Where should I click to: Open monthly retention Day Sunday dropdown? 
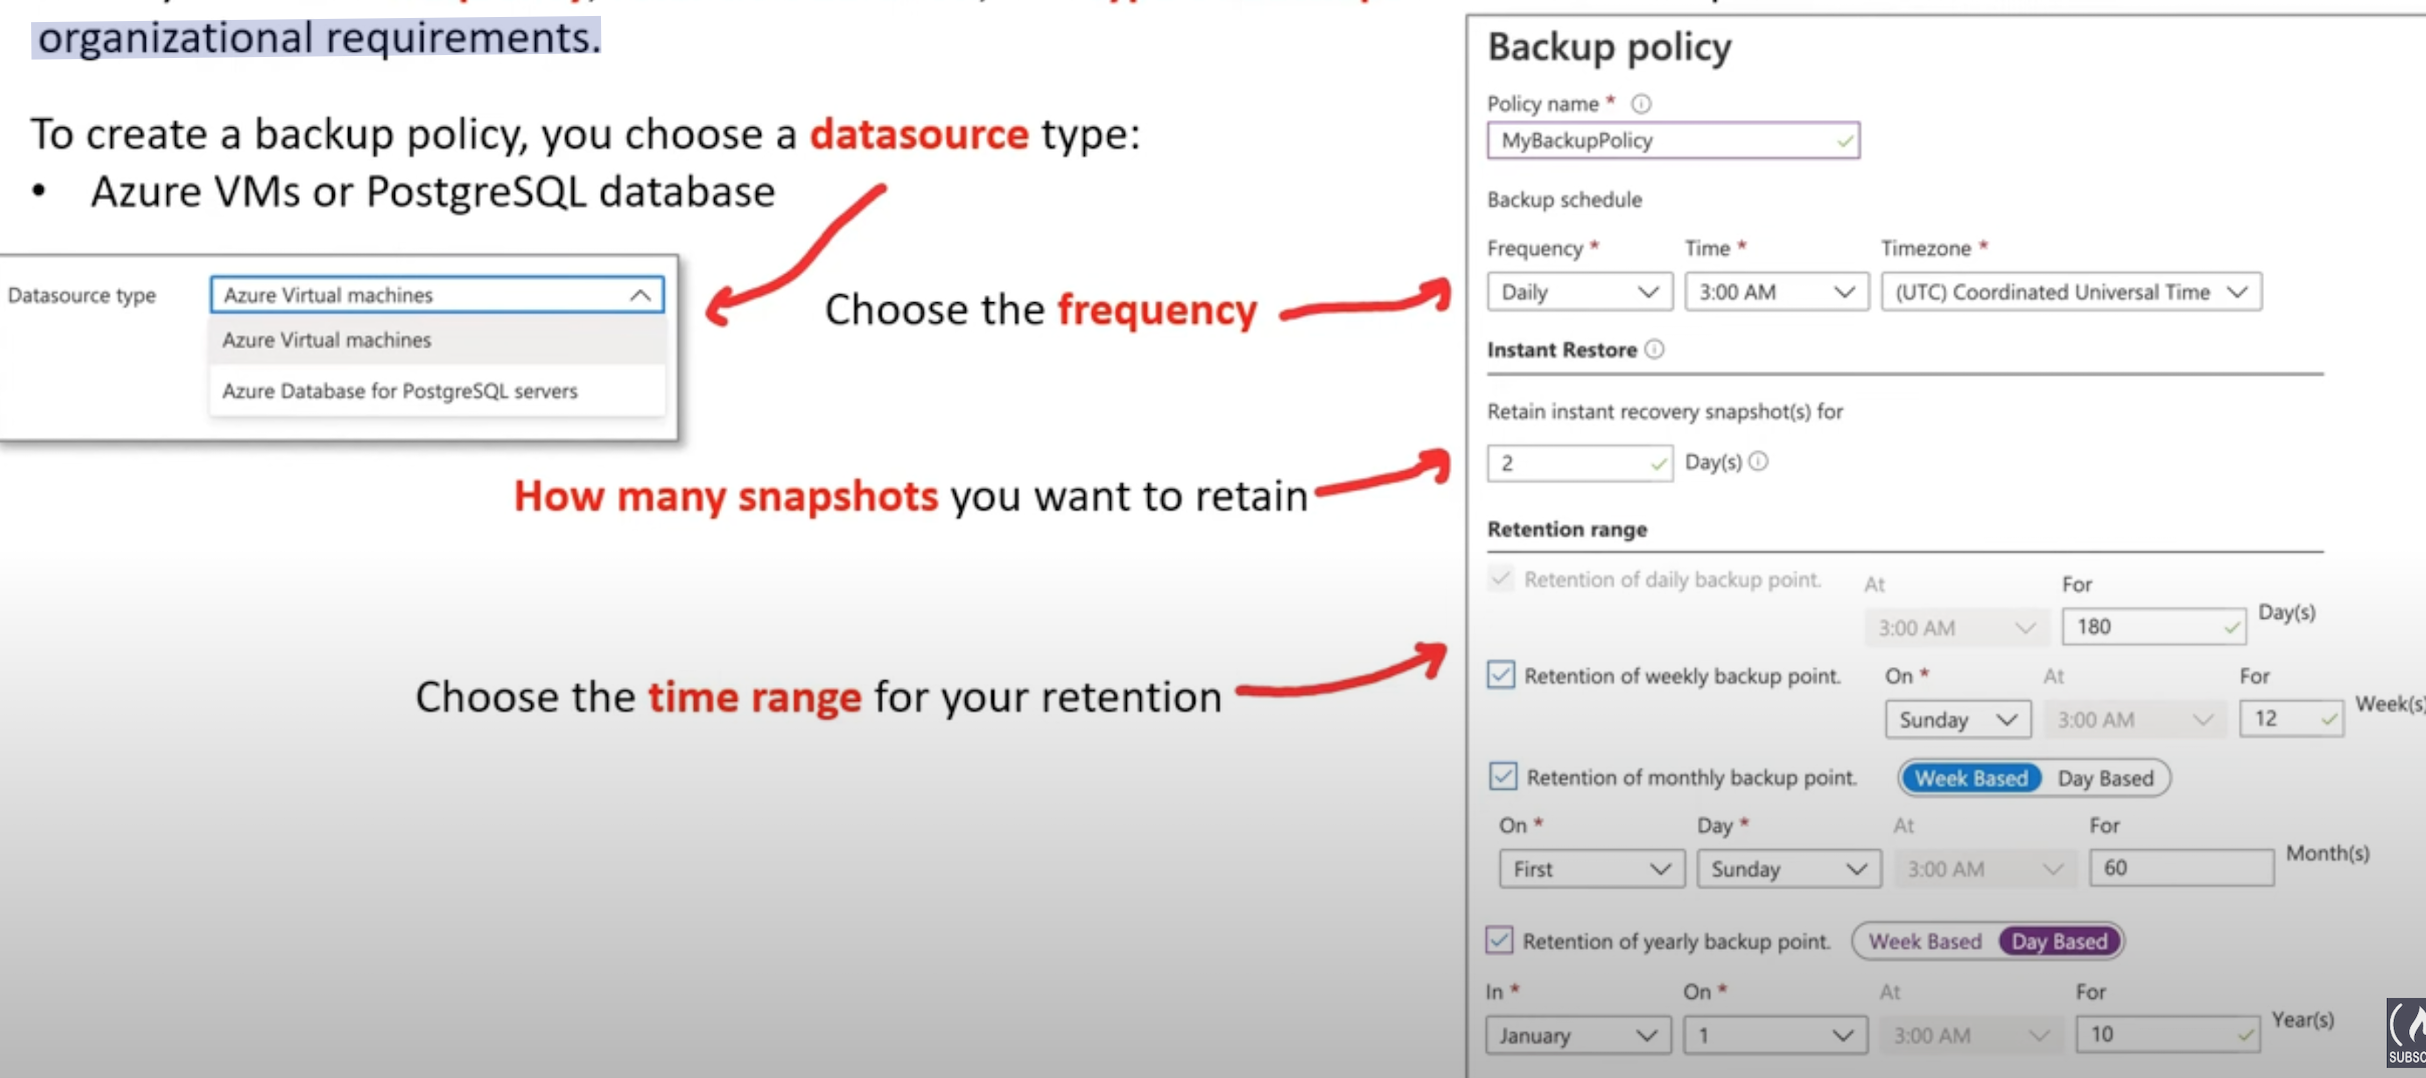(x=1788, y=869)
